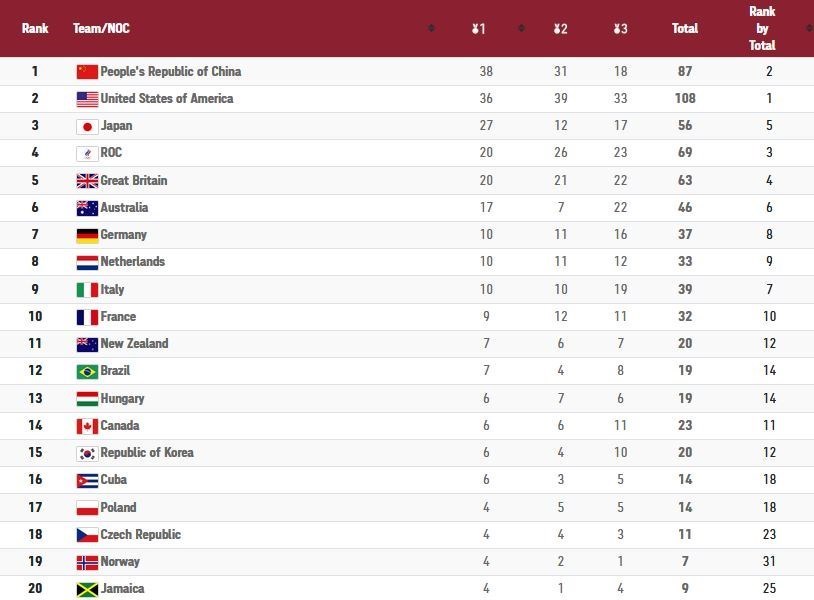Viewport: 814px width, 600px height.
Task: Click the bronze medal column header
Action: [620, 29]
